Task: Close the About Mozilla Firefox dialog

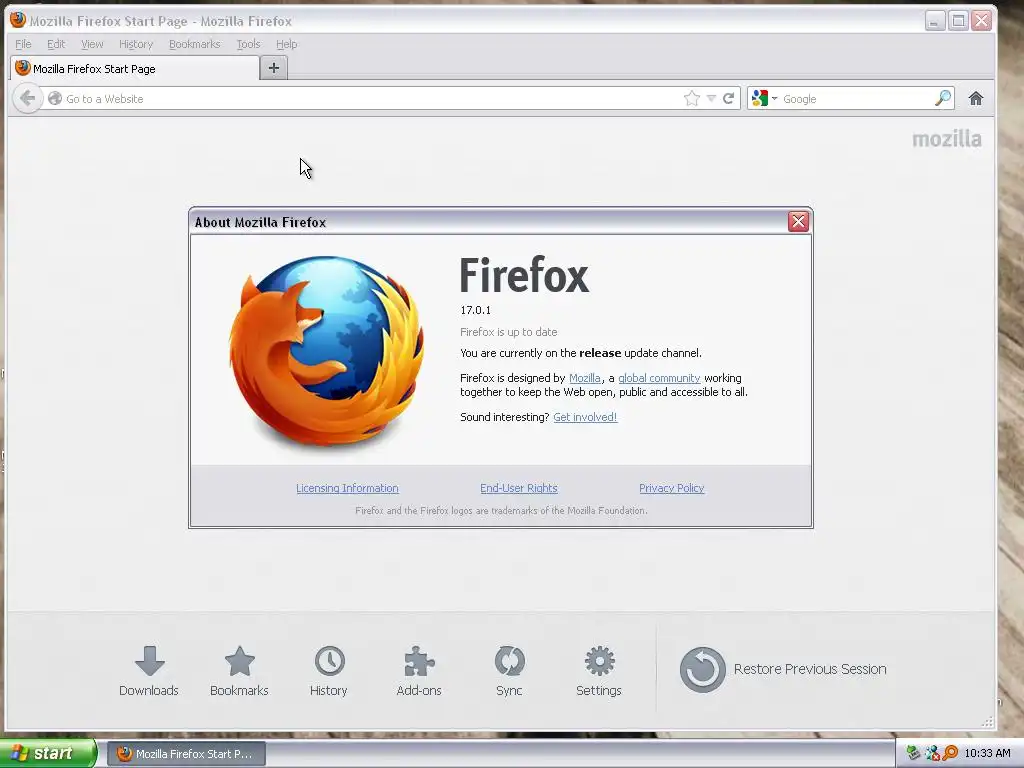Action: (x=798, y=222)
